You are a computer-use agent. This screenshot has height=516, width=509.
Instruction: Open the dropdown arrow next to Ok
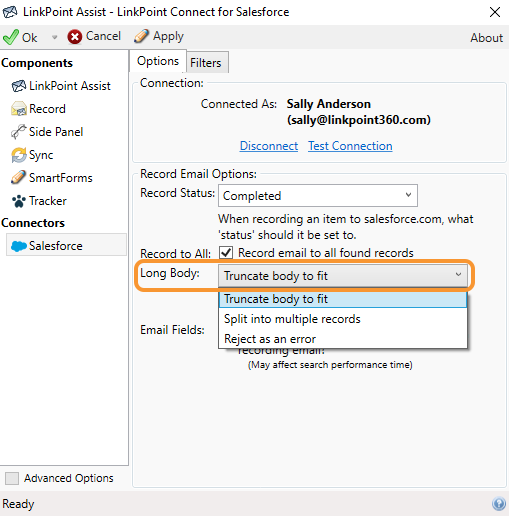(x=54, y=37)
